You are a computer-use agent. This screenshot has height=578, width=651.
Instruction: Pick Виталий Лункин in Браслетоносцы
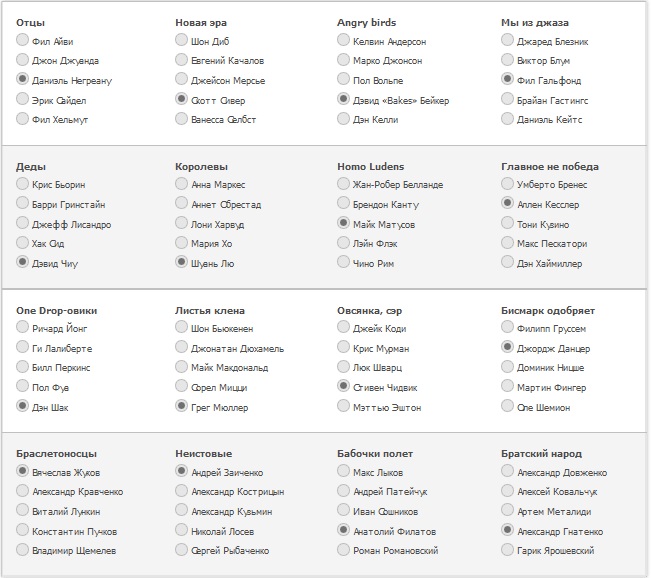pyautogui.click(x=23, y=511)
